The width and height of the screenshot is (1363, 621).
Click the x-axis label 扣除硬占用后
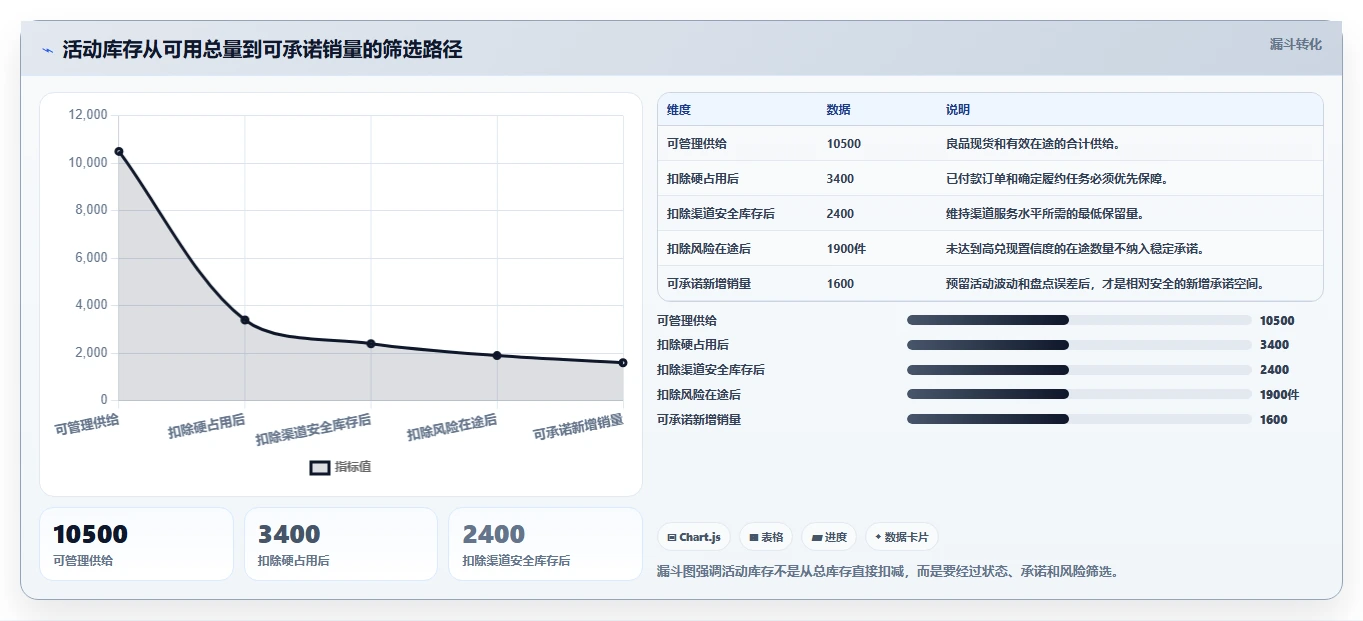(207, 427)
